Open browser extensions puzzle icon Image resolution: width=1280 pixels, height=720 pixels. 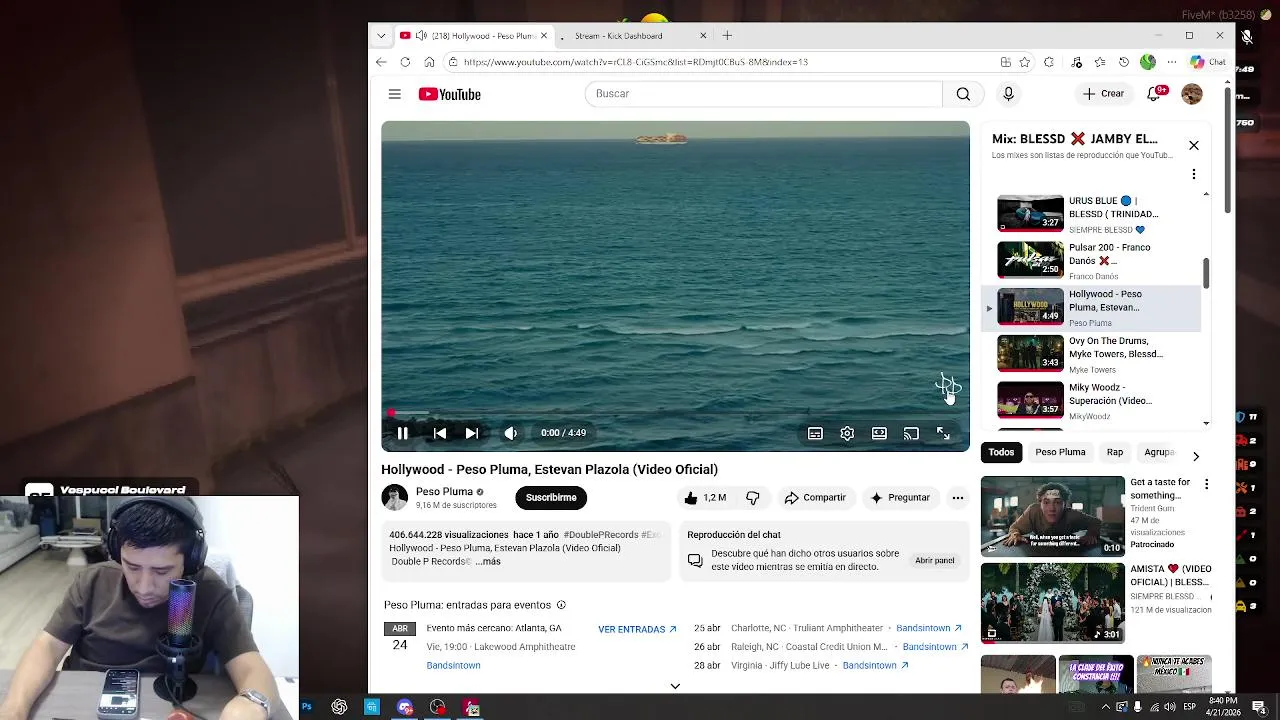(x=1048, y=62)
